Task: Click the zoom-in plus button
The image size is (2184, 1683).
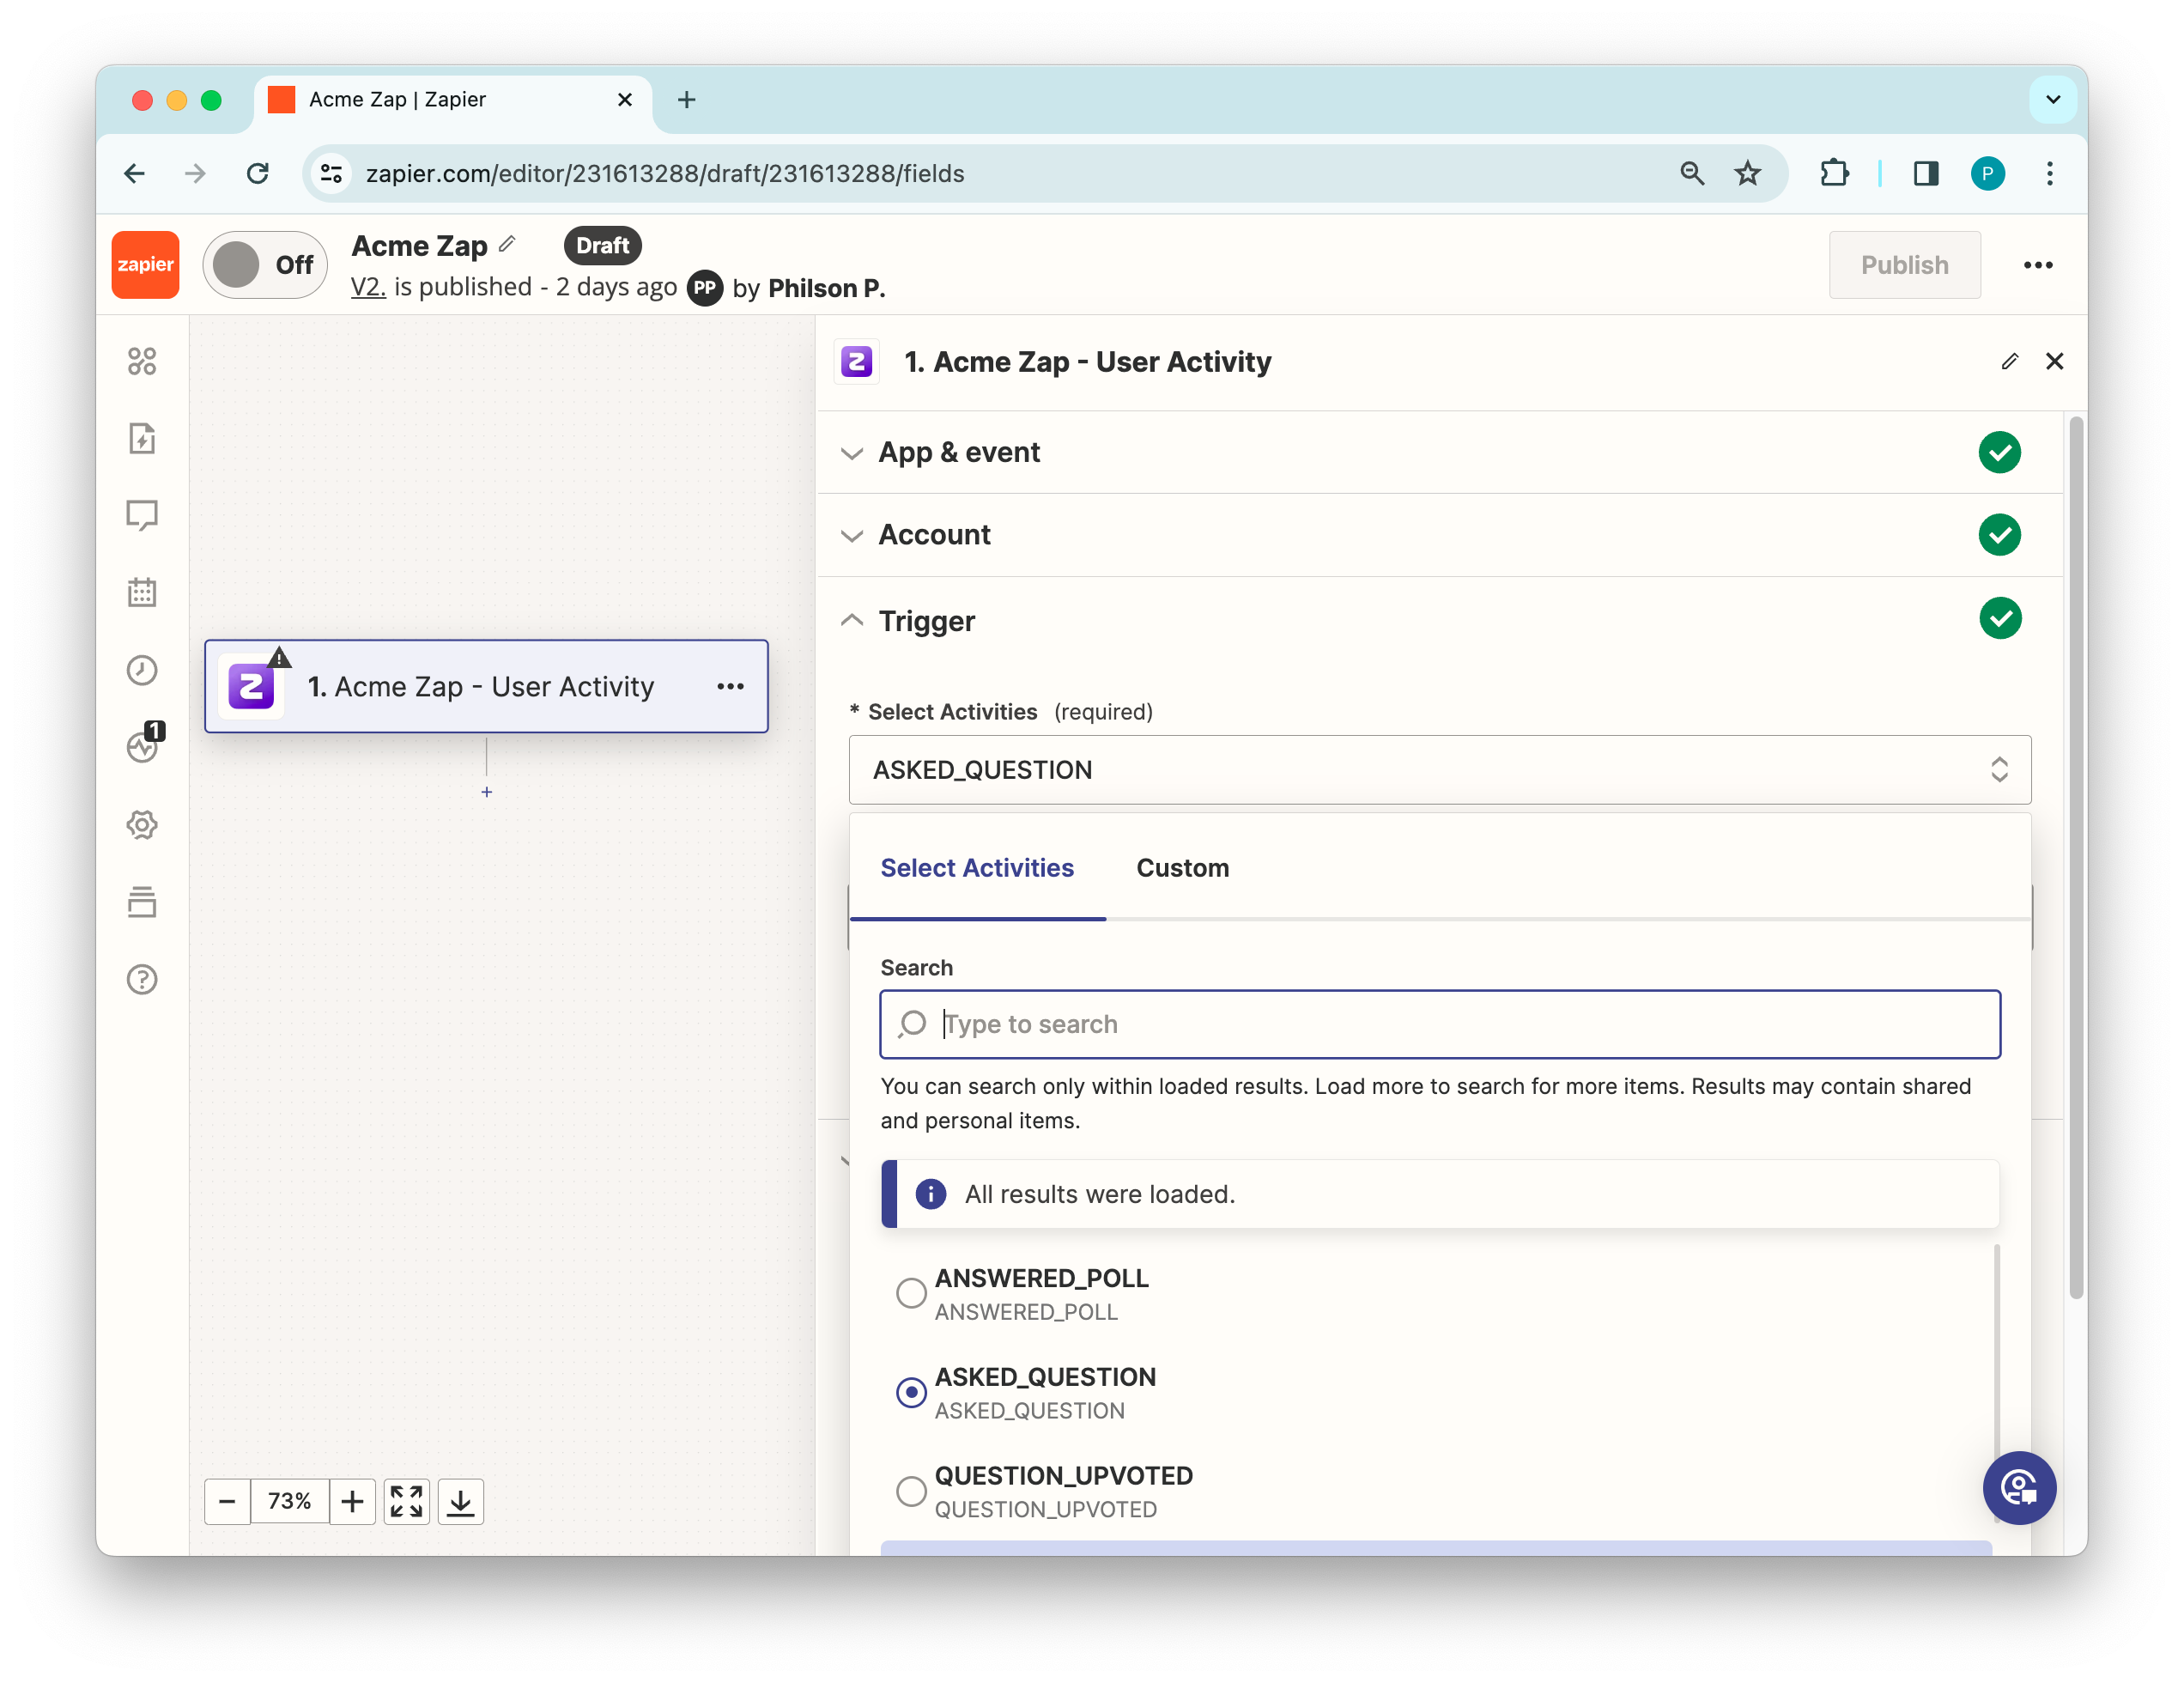Action: pos(352,1501)
